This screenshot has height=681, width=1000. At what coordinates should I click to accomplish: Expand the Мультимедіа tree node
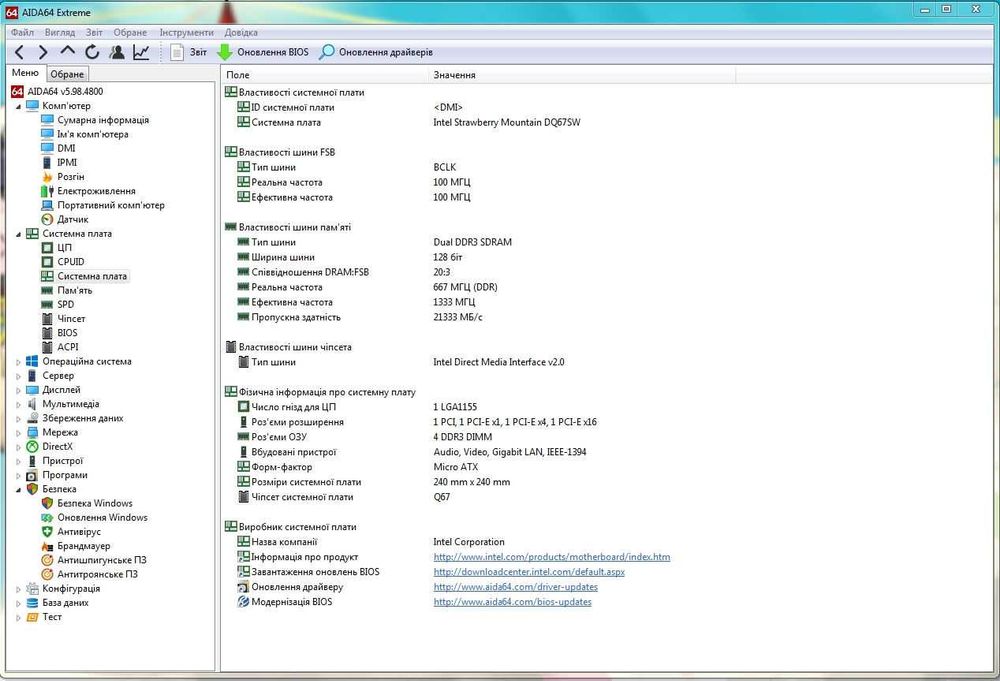click(x=18, y=404)
